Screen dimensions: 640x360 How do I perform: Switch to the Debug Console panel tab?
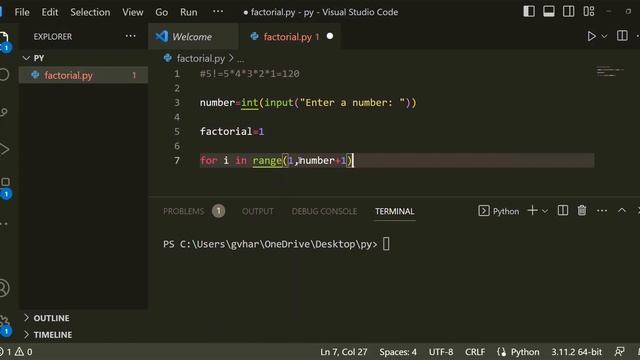324,211
